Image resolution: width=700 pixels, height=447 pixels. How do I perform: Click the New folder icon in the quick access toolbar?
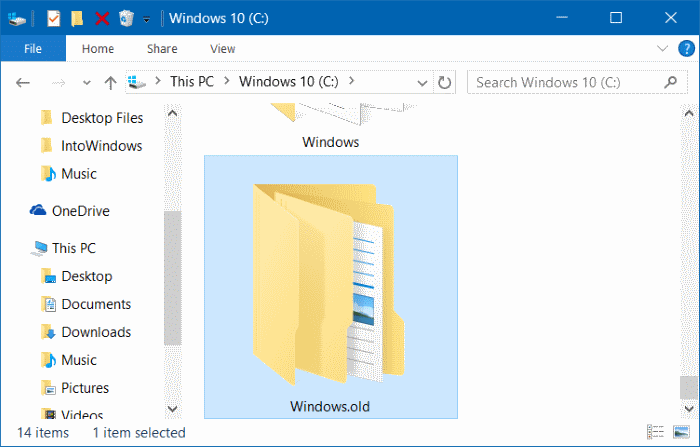(x=77, y=18)
